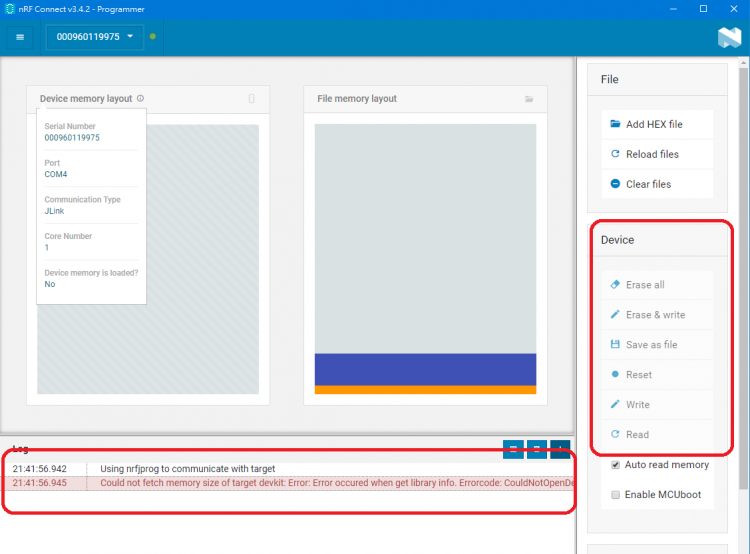Choose Erase & write device action
750x554 pixels.
point(655,315)
